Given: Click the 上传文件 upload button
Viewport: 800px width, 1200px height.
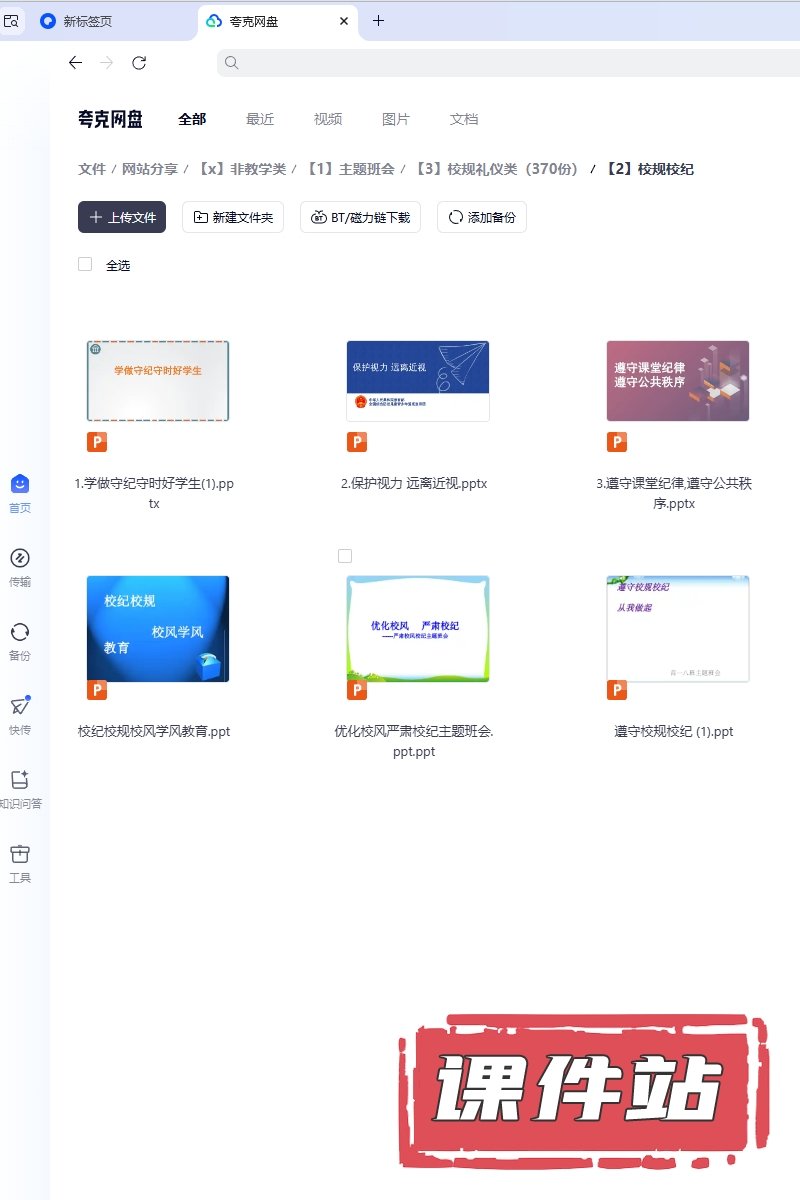Looking at the screenshot, I should 122,217.
